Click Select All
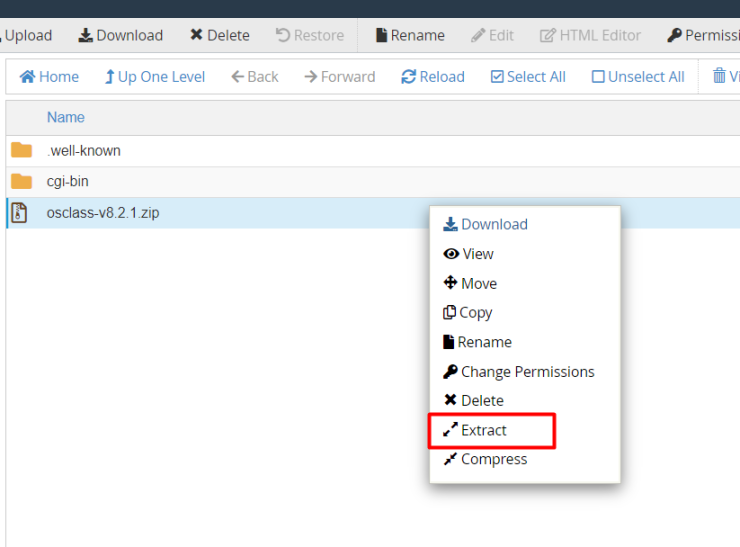The width and height of the screenshot is (740, 547). pyautogui.click(x=528, y=76)
